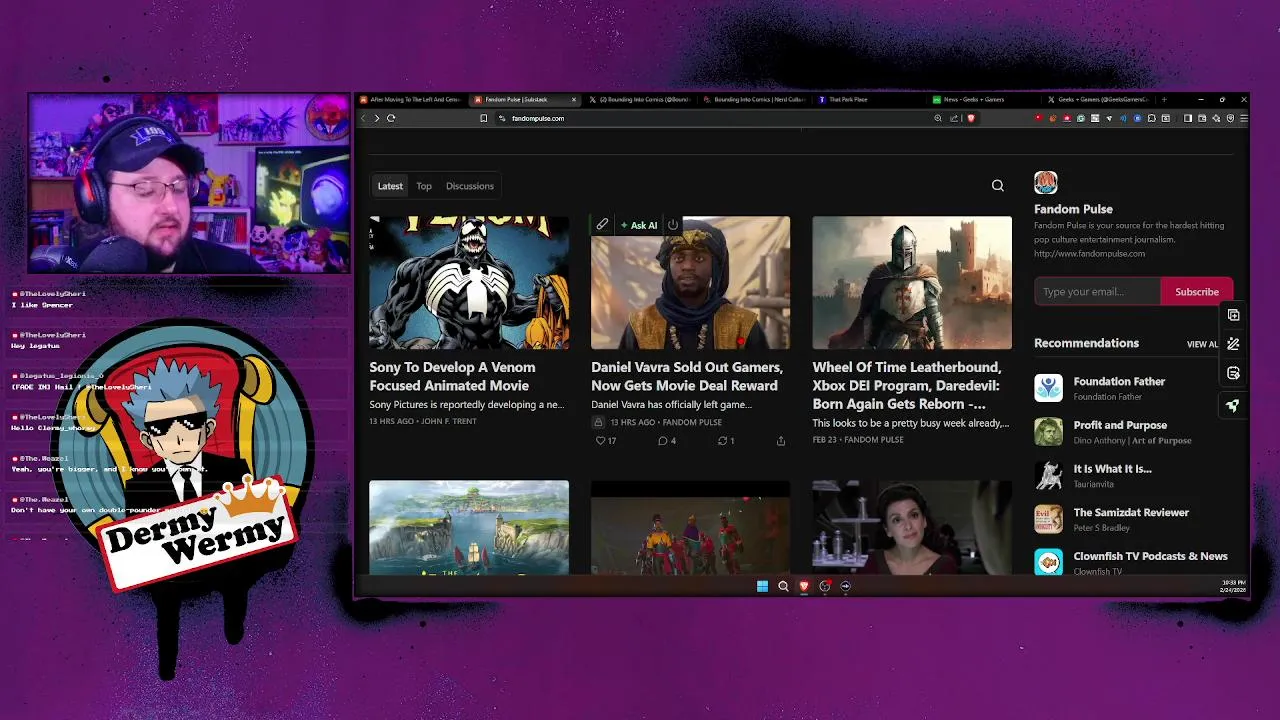Click the magic pen floating side icon
The image size is (1280, 720).
click(x=1233, y=344)
